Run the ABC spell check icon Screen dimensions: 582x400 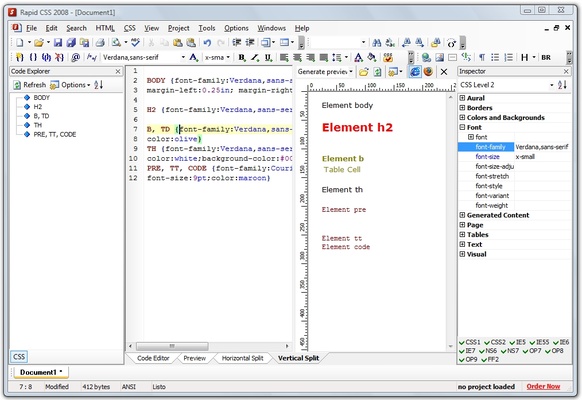(135, 43)
